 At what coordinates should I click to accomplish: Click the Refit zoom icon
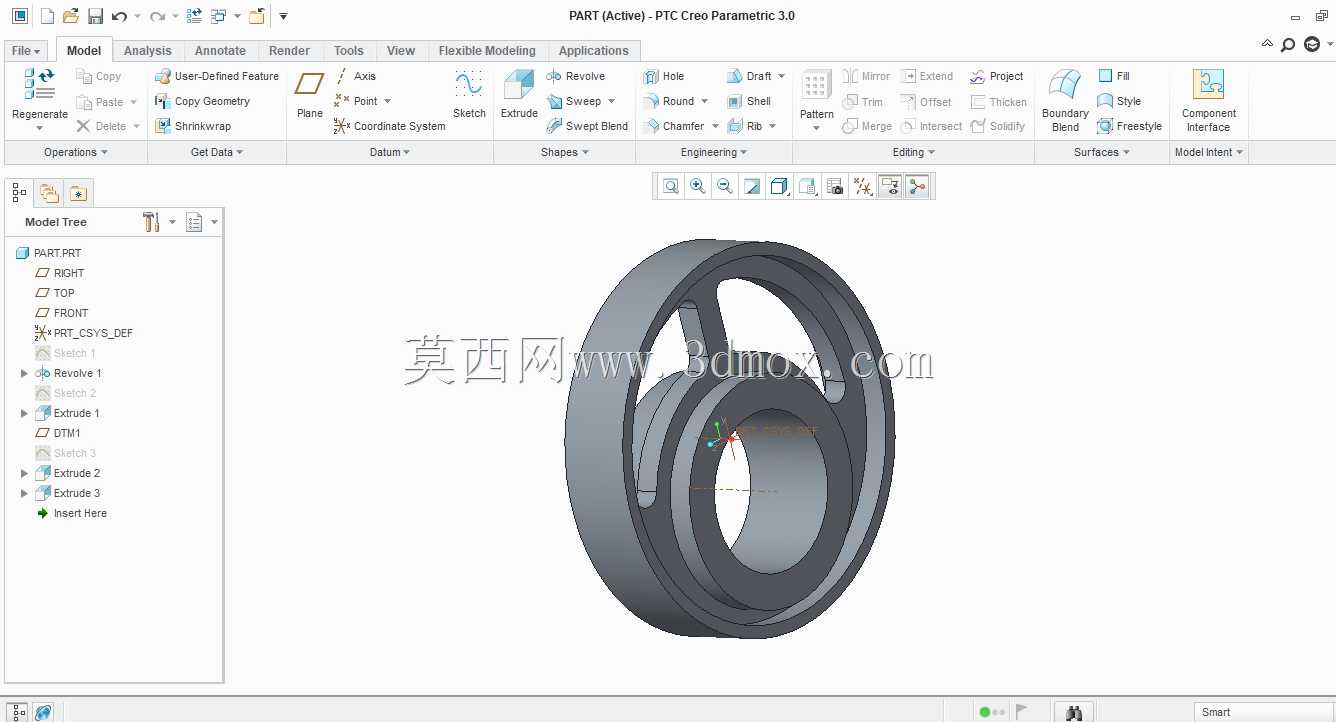point(671,186)
